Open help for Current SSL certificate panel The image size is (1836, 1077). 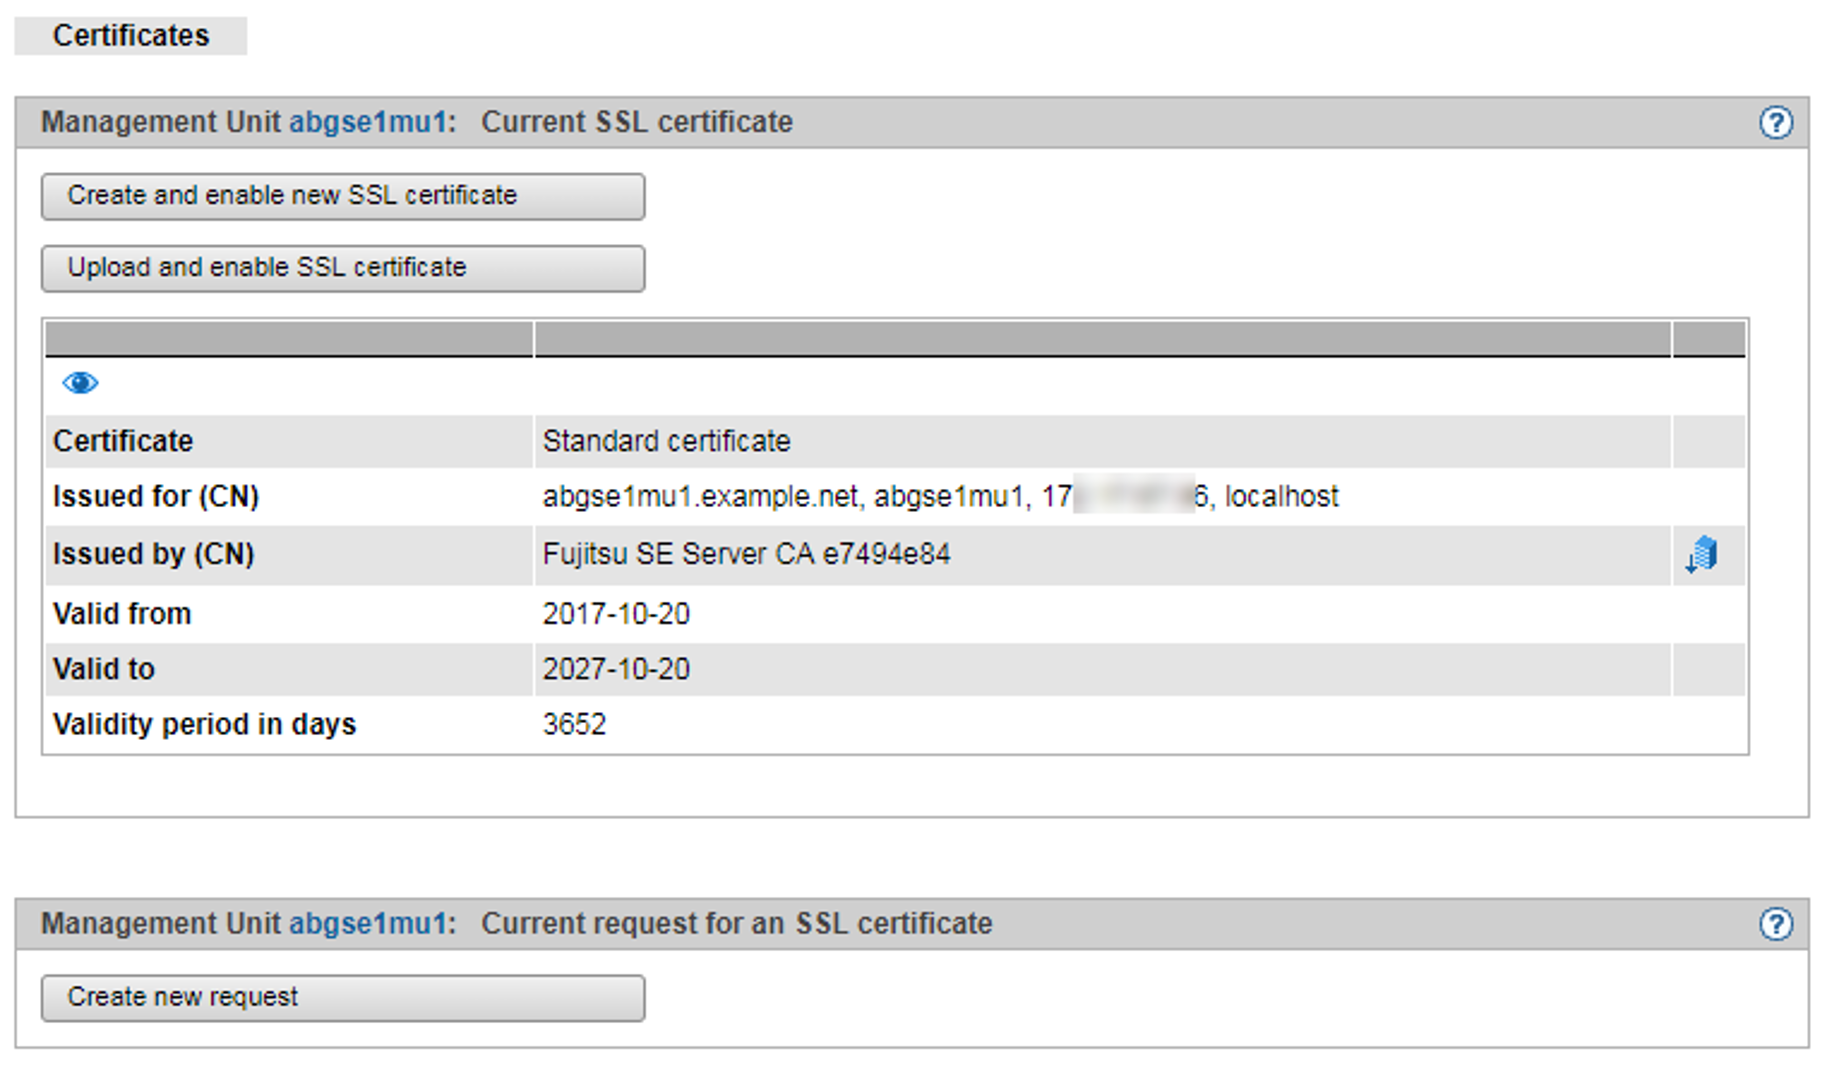(1775, 123)
